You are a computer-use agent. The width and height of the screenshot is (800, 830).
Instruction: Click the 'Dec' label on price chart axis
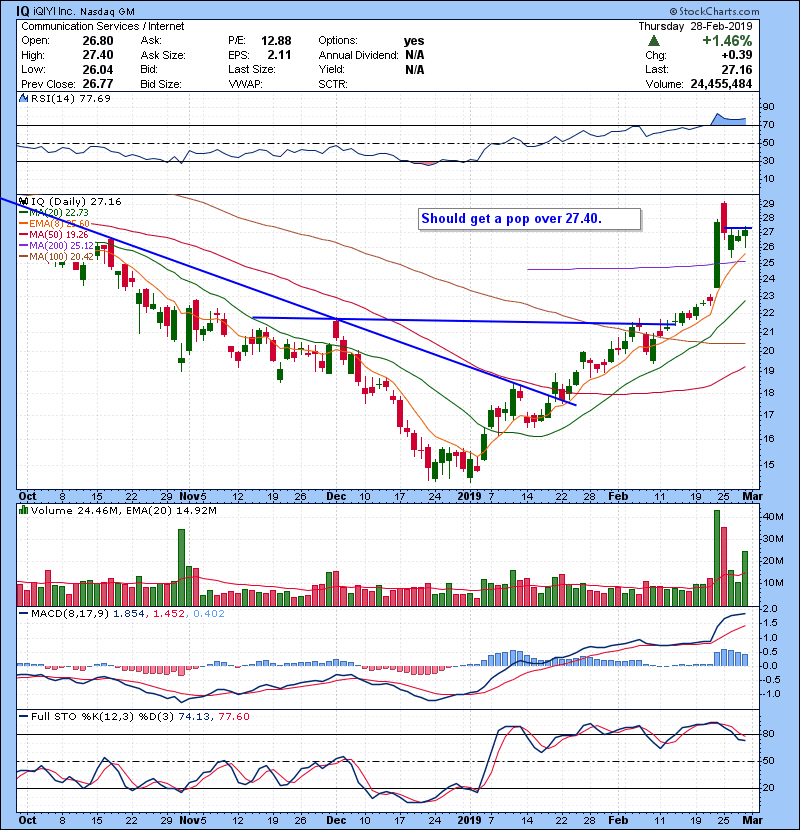click(336, 497)
